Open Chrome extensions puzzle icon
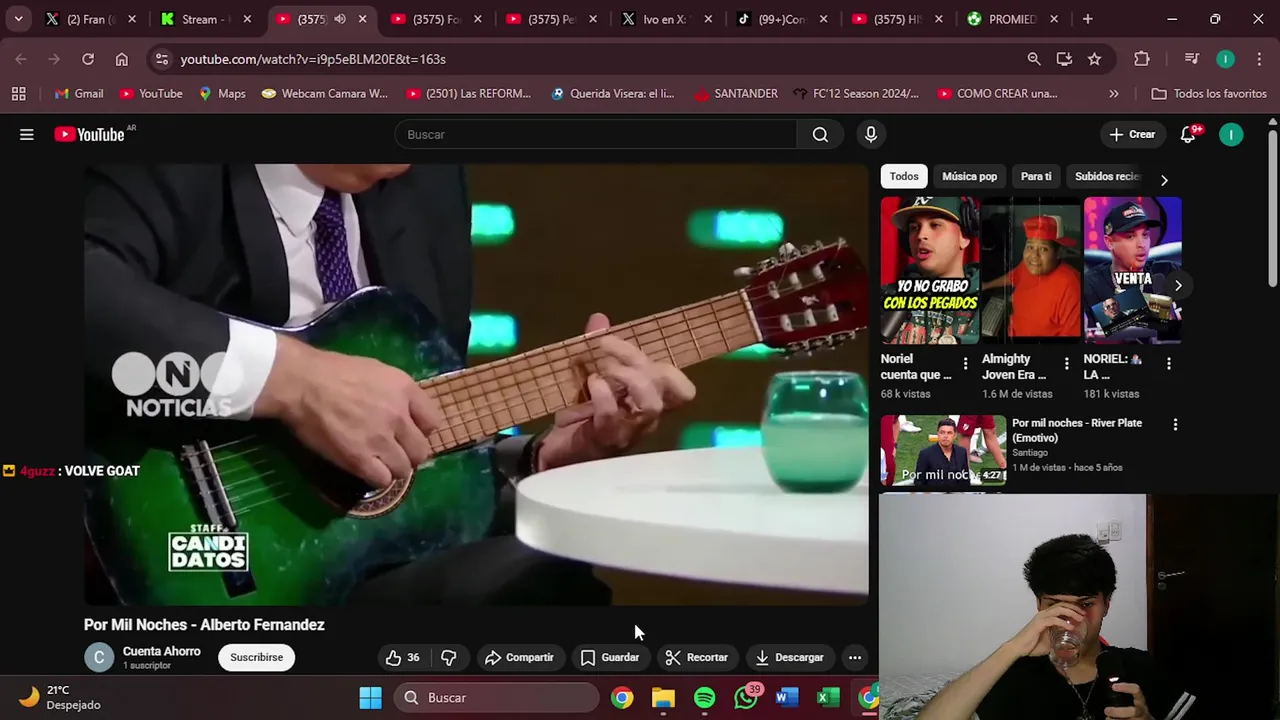The width and height of the screenshot is (1280, 720). coord(1142,59)
